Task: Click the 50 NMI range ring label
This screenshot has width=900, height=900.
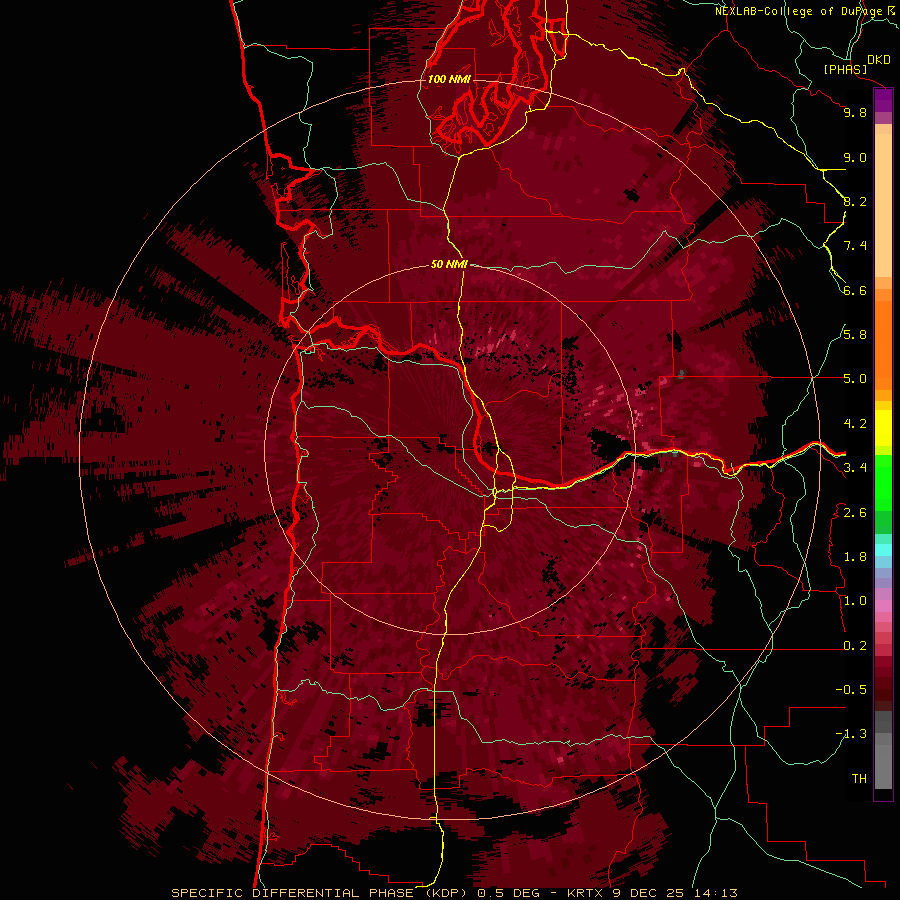Action: tap(449, 265)
